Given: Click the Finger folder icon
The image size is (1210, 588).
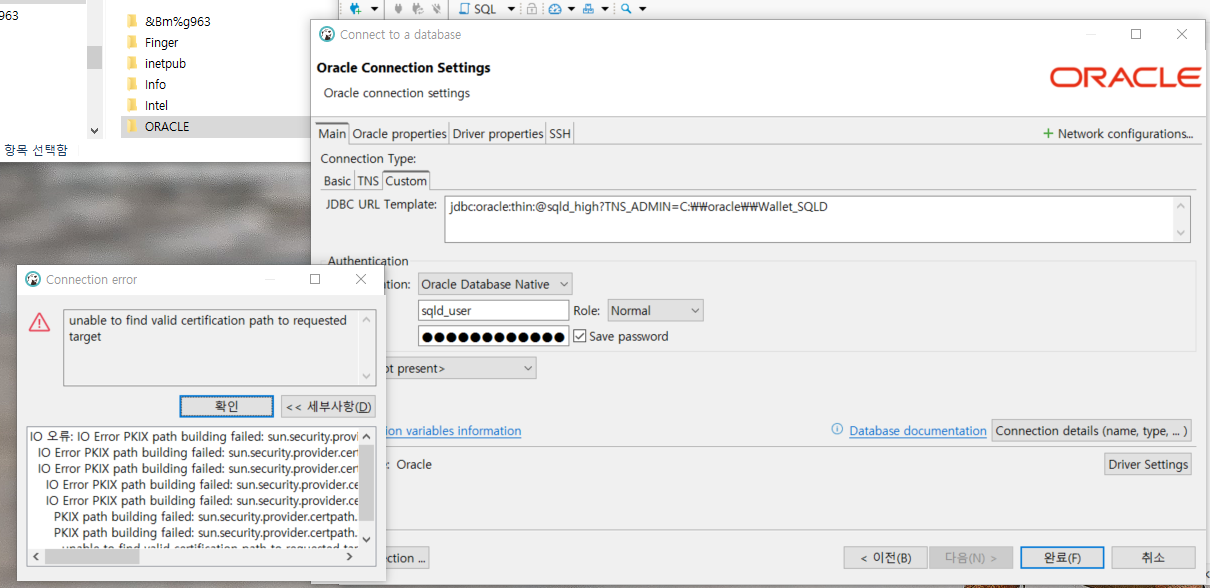Looking at the screenshot, I should coord(132,42).
